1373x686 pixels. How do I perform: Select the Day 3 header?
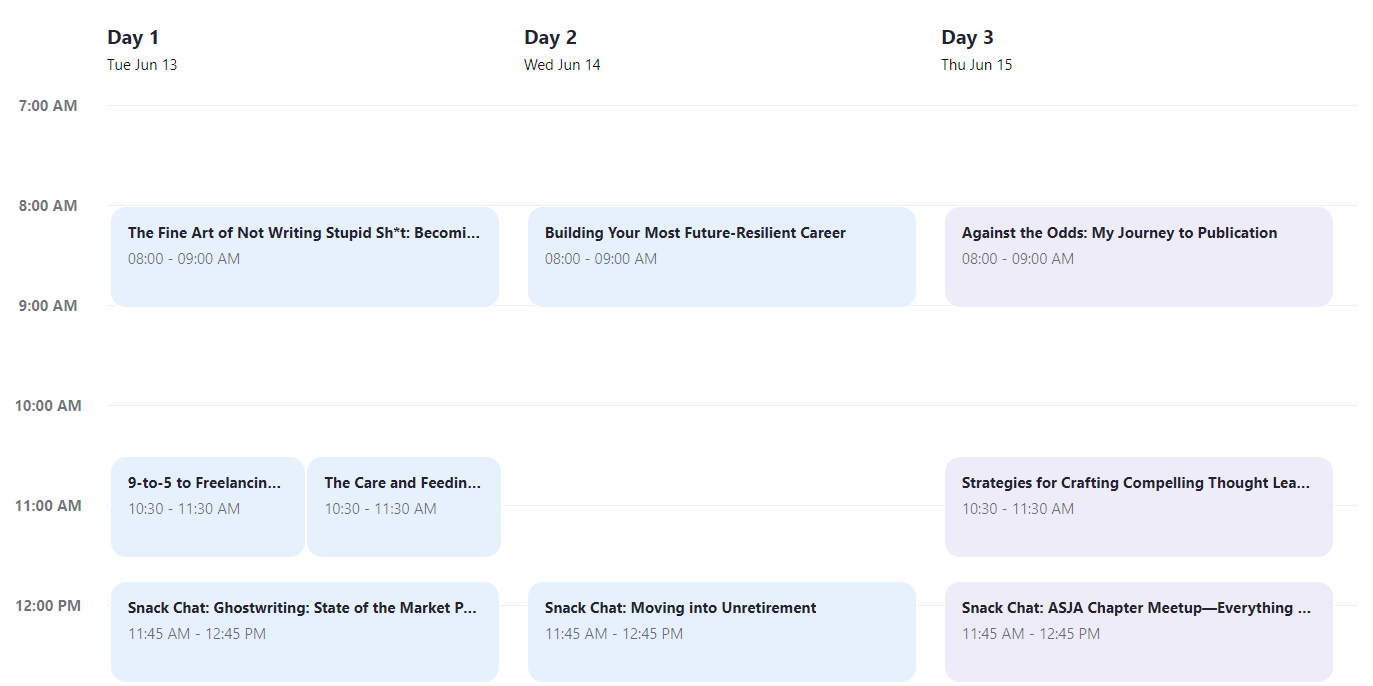click(968, 37)
